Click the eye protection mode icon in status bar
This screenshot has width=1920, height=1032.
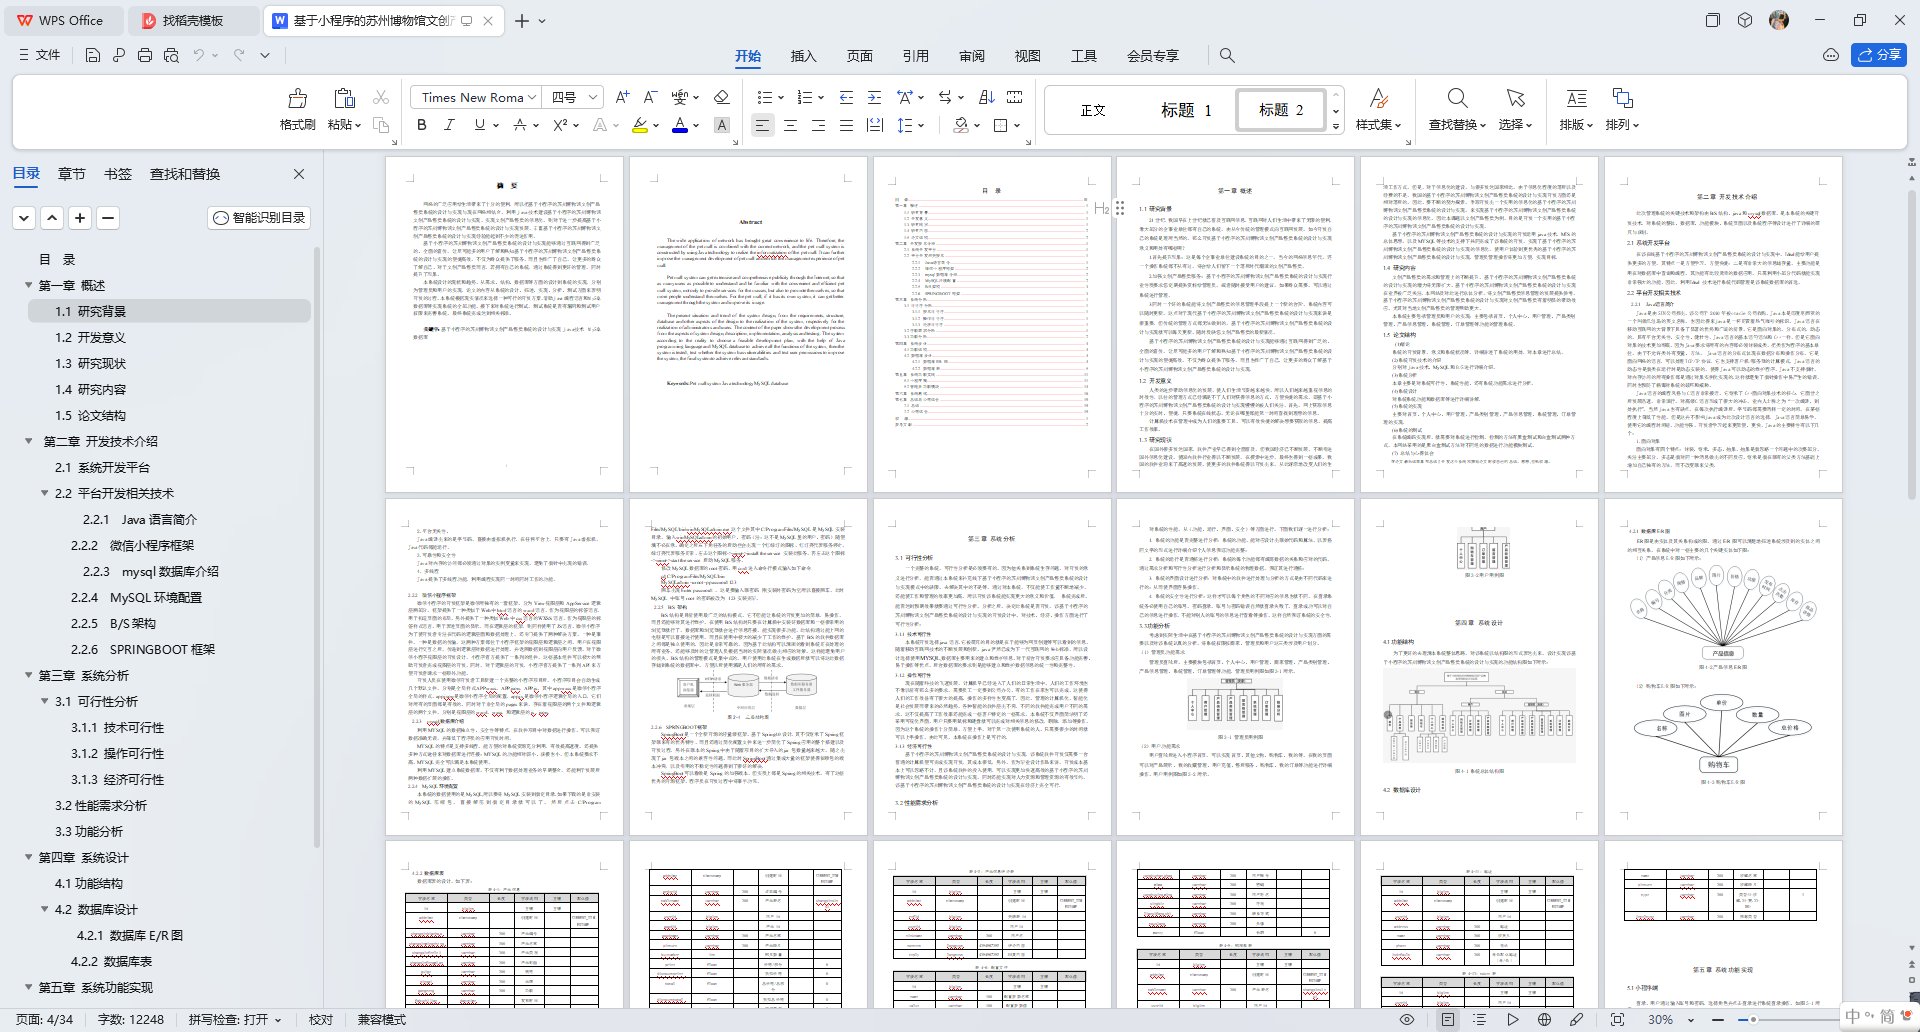1406,1020
